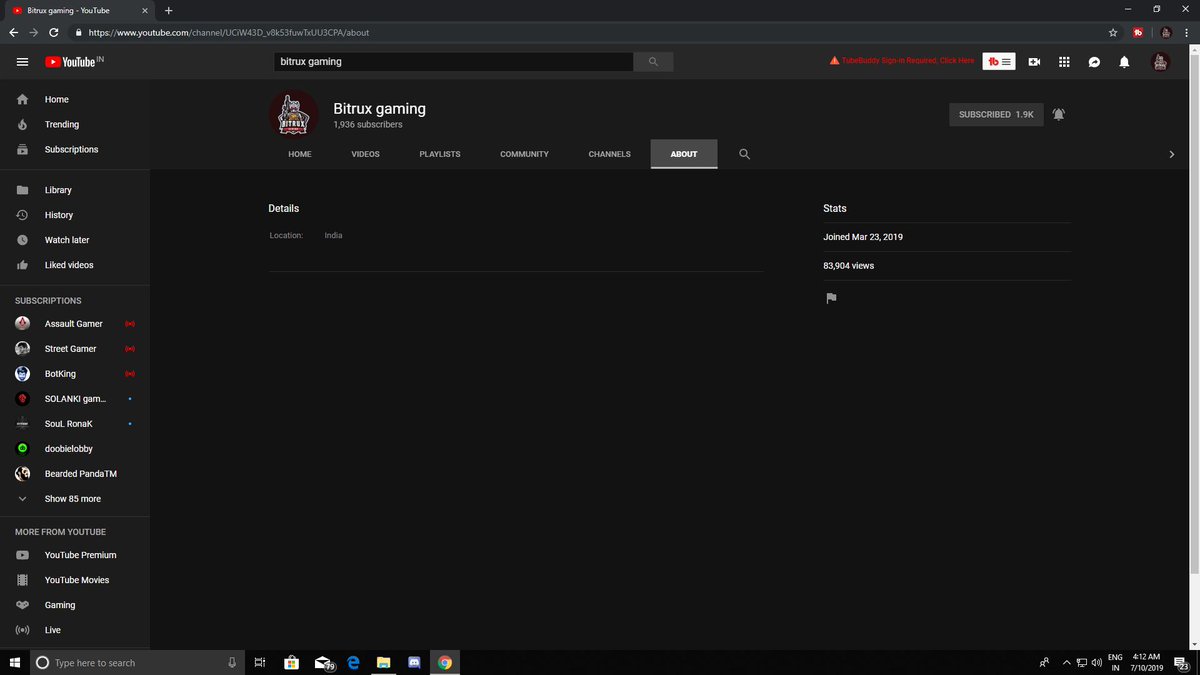
Task: Go to Home in the sidebar
Action: pos(75,100)
